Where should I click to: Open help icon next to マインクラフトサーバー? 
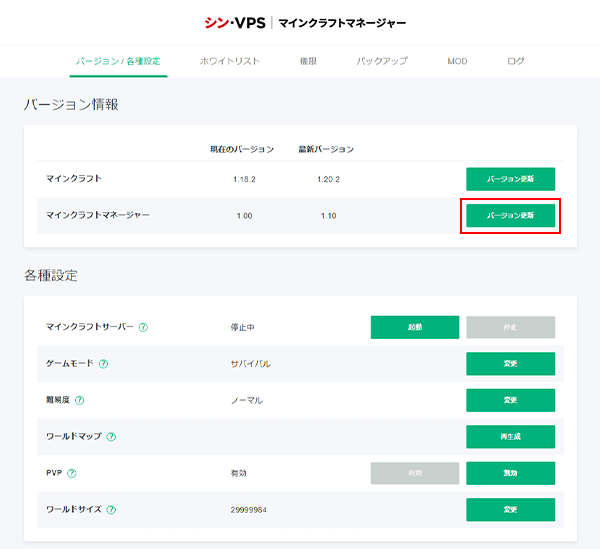click(143, 327)
